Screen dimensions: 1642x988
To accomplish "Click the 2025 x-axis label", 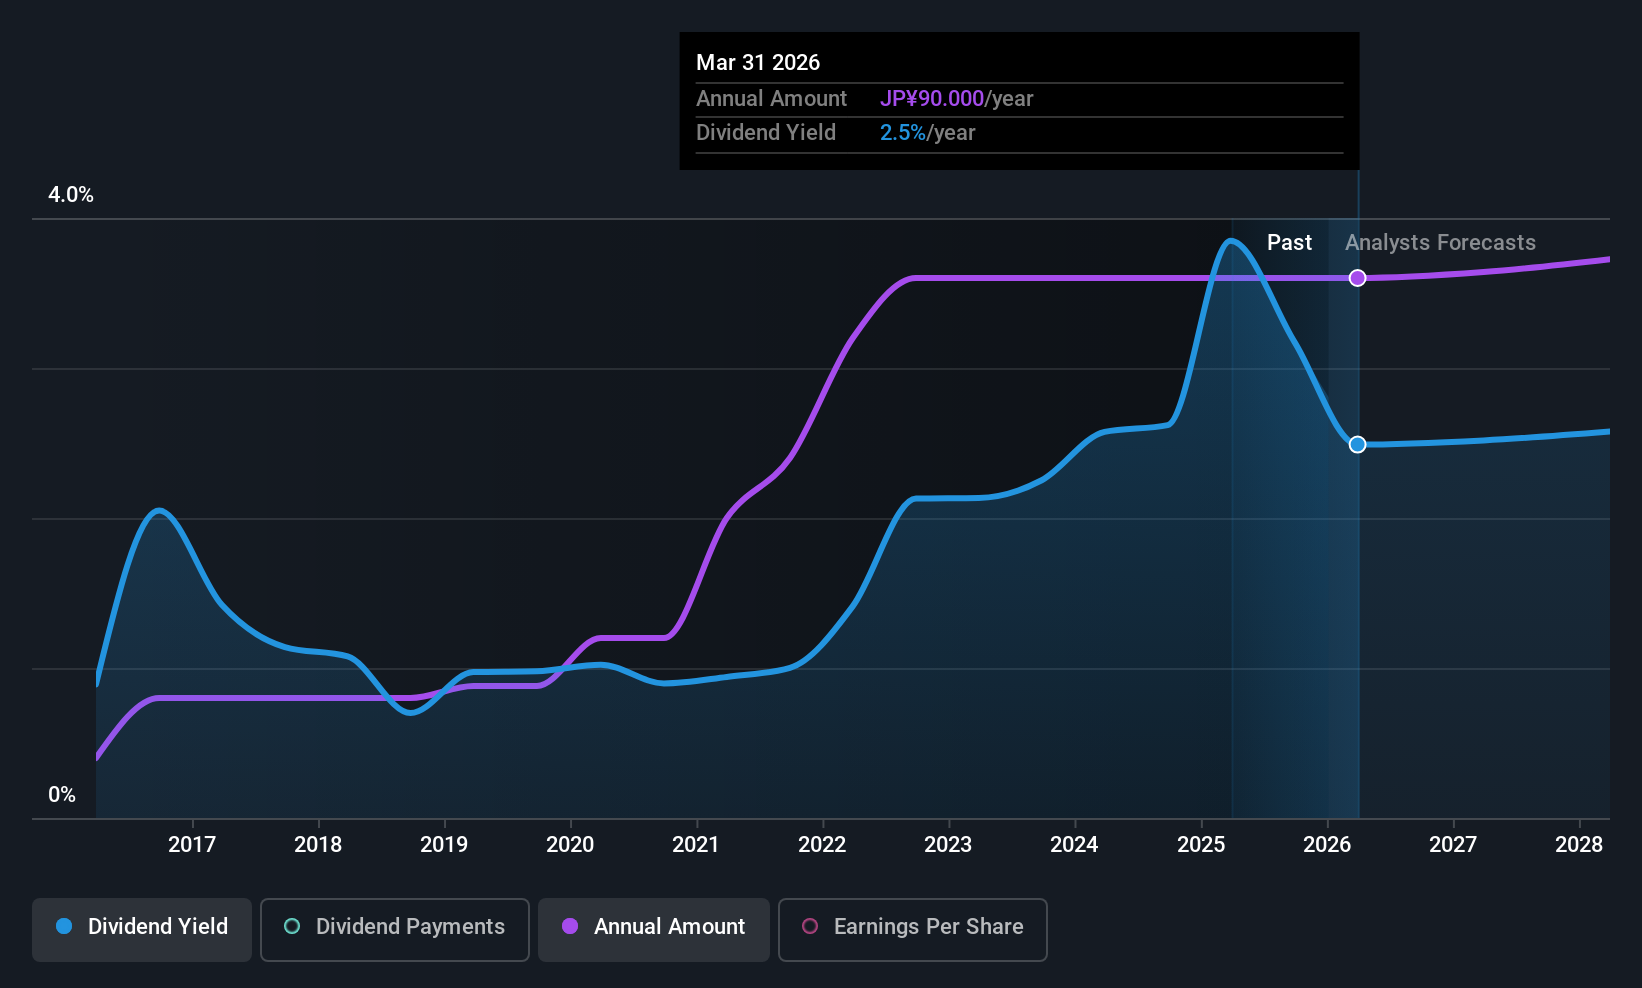I will (1201, 845).
